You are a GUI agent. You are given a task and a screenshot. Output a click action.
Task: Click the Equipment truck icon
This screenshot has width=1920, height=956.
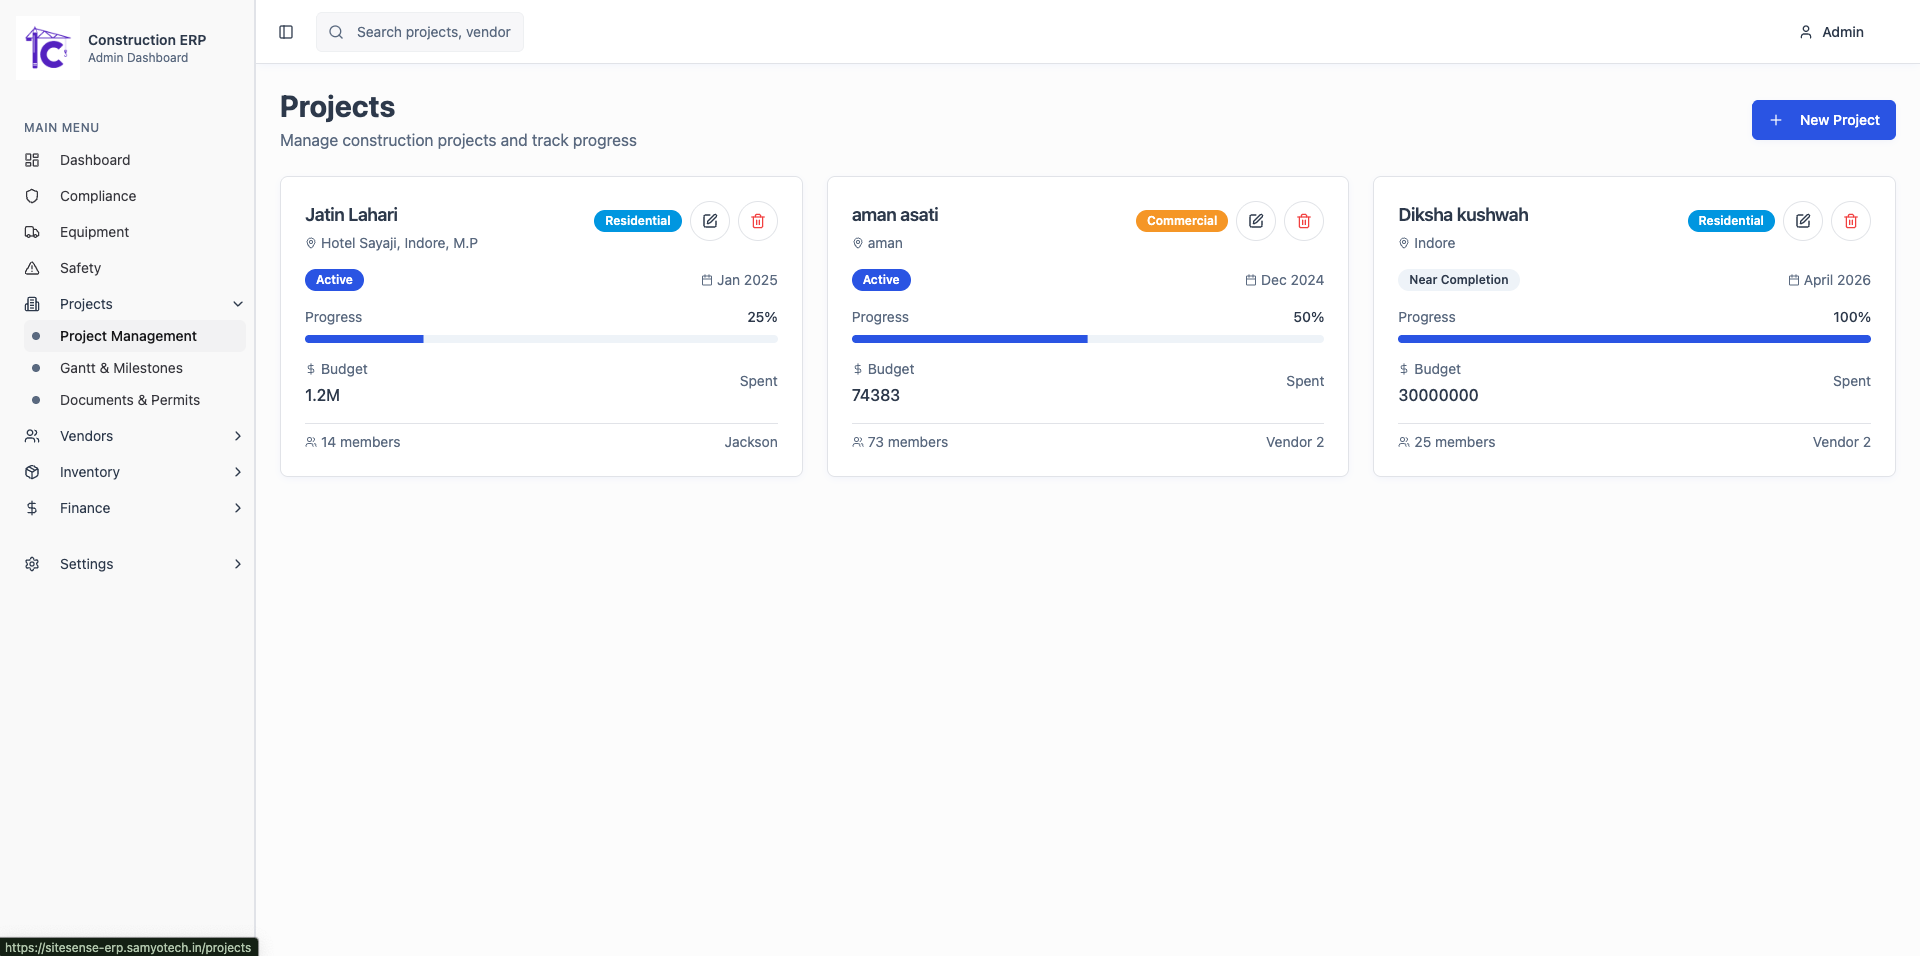tap(32, 232)
